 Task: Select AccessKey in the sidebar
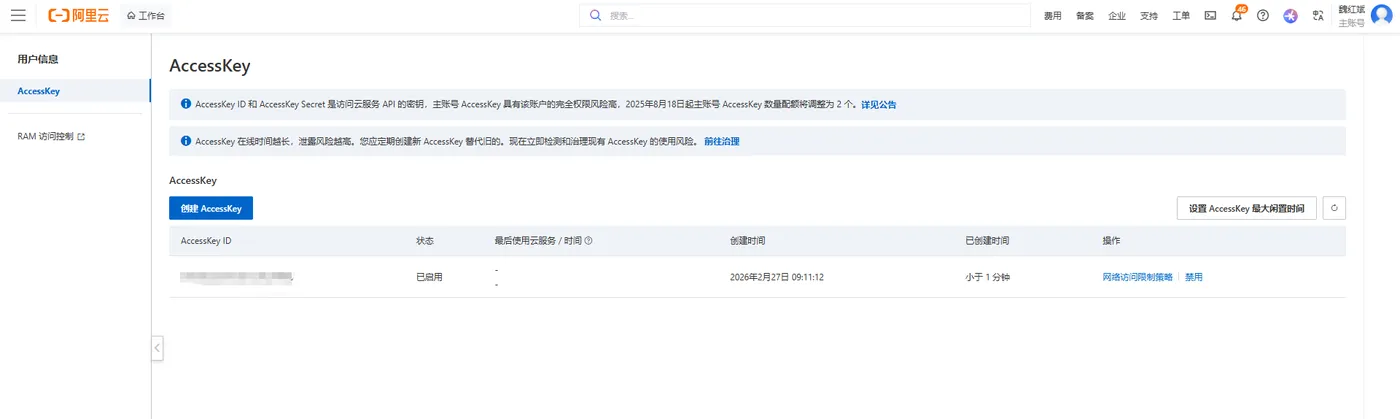pos(75,91)
